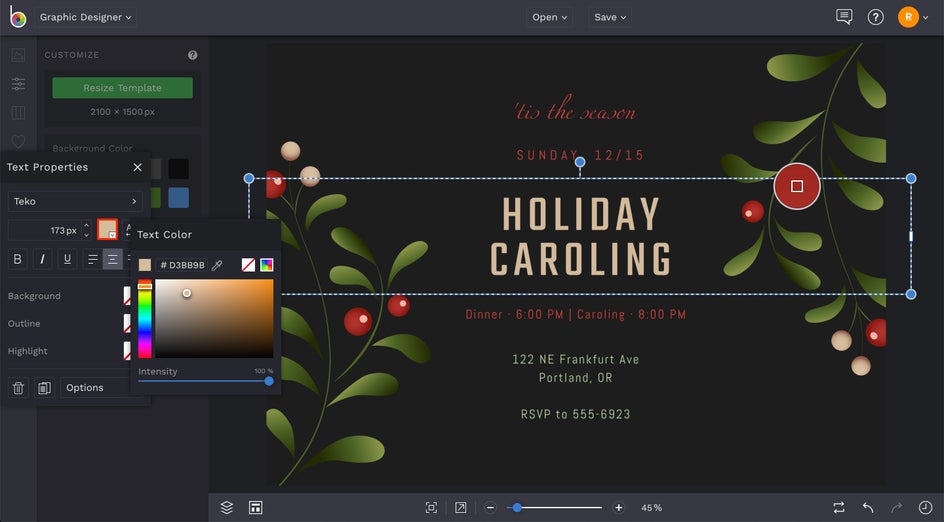Image resolution: width=944 pixels, height=522 pixels.
Task: Redo the last action
Action: pyautogui.click(x=896, y=508)
